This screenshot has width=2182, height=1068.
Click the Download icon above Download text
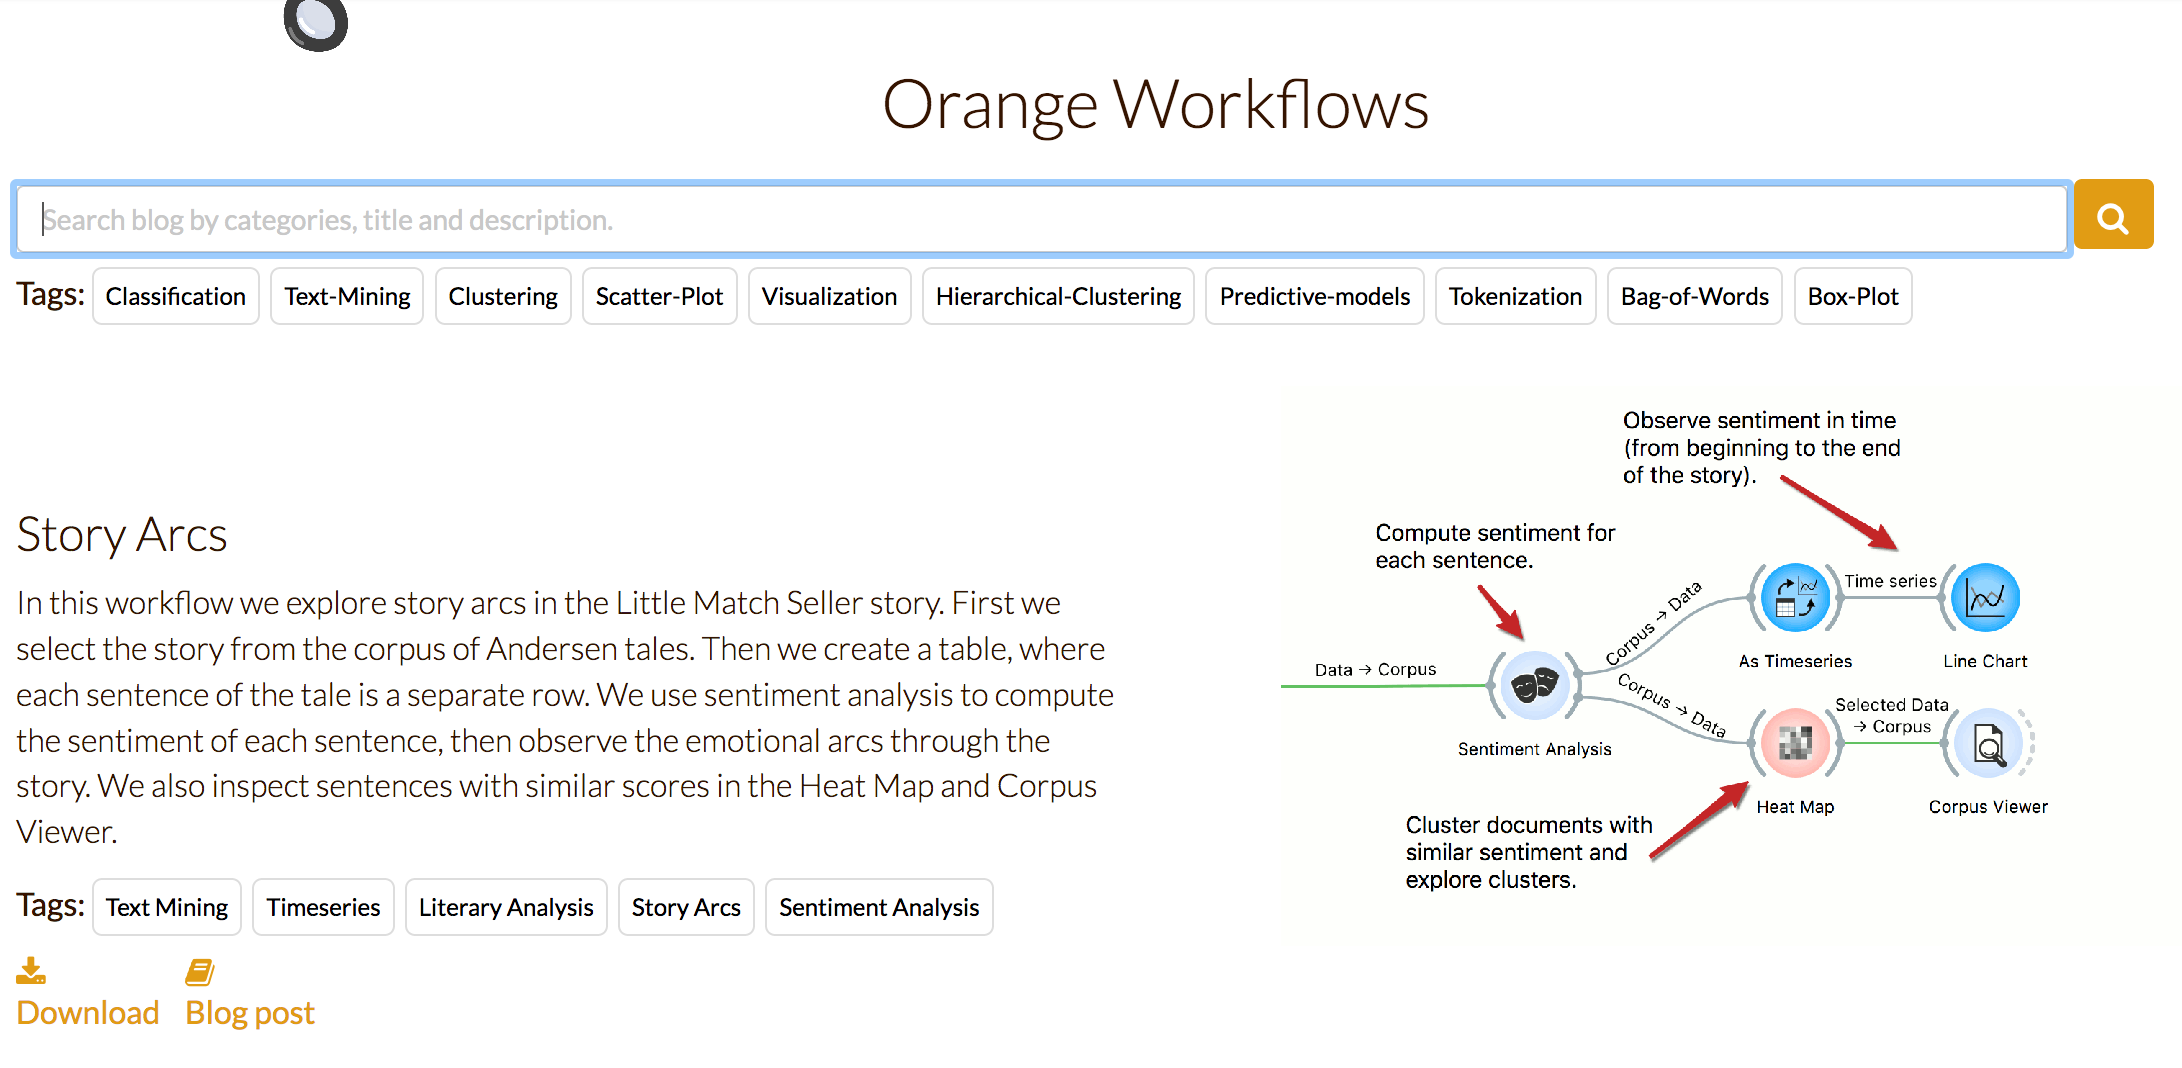pyautogui.click(x=31, y=968)
